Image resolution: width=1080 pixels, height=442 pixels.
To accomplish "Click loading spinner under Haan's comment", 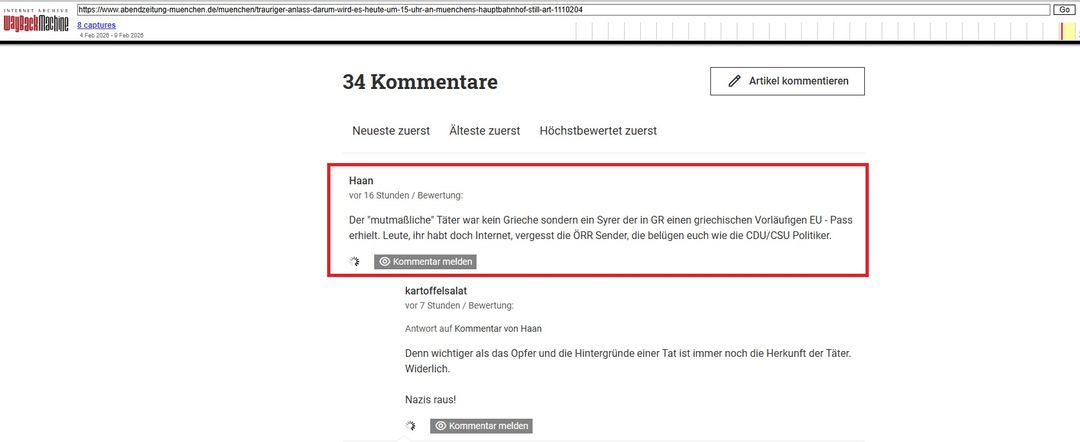I will (x=354, y=262).
